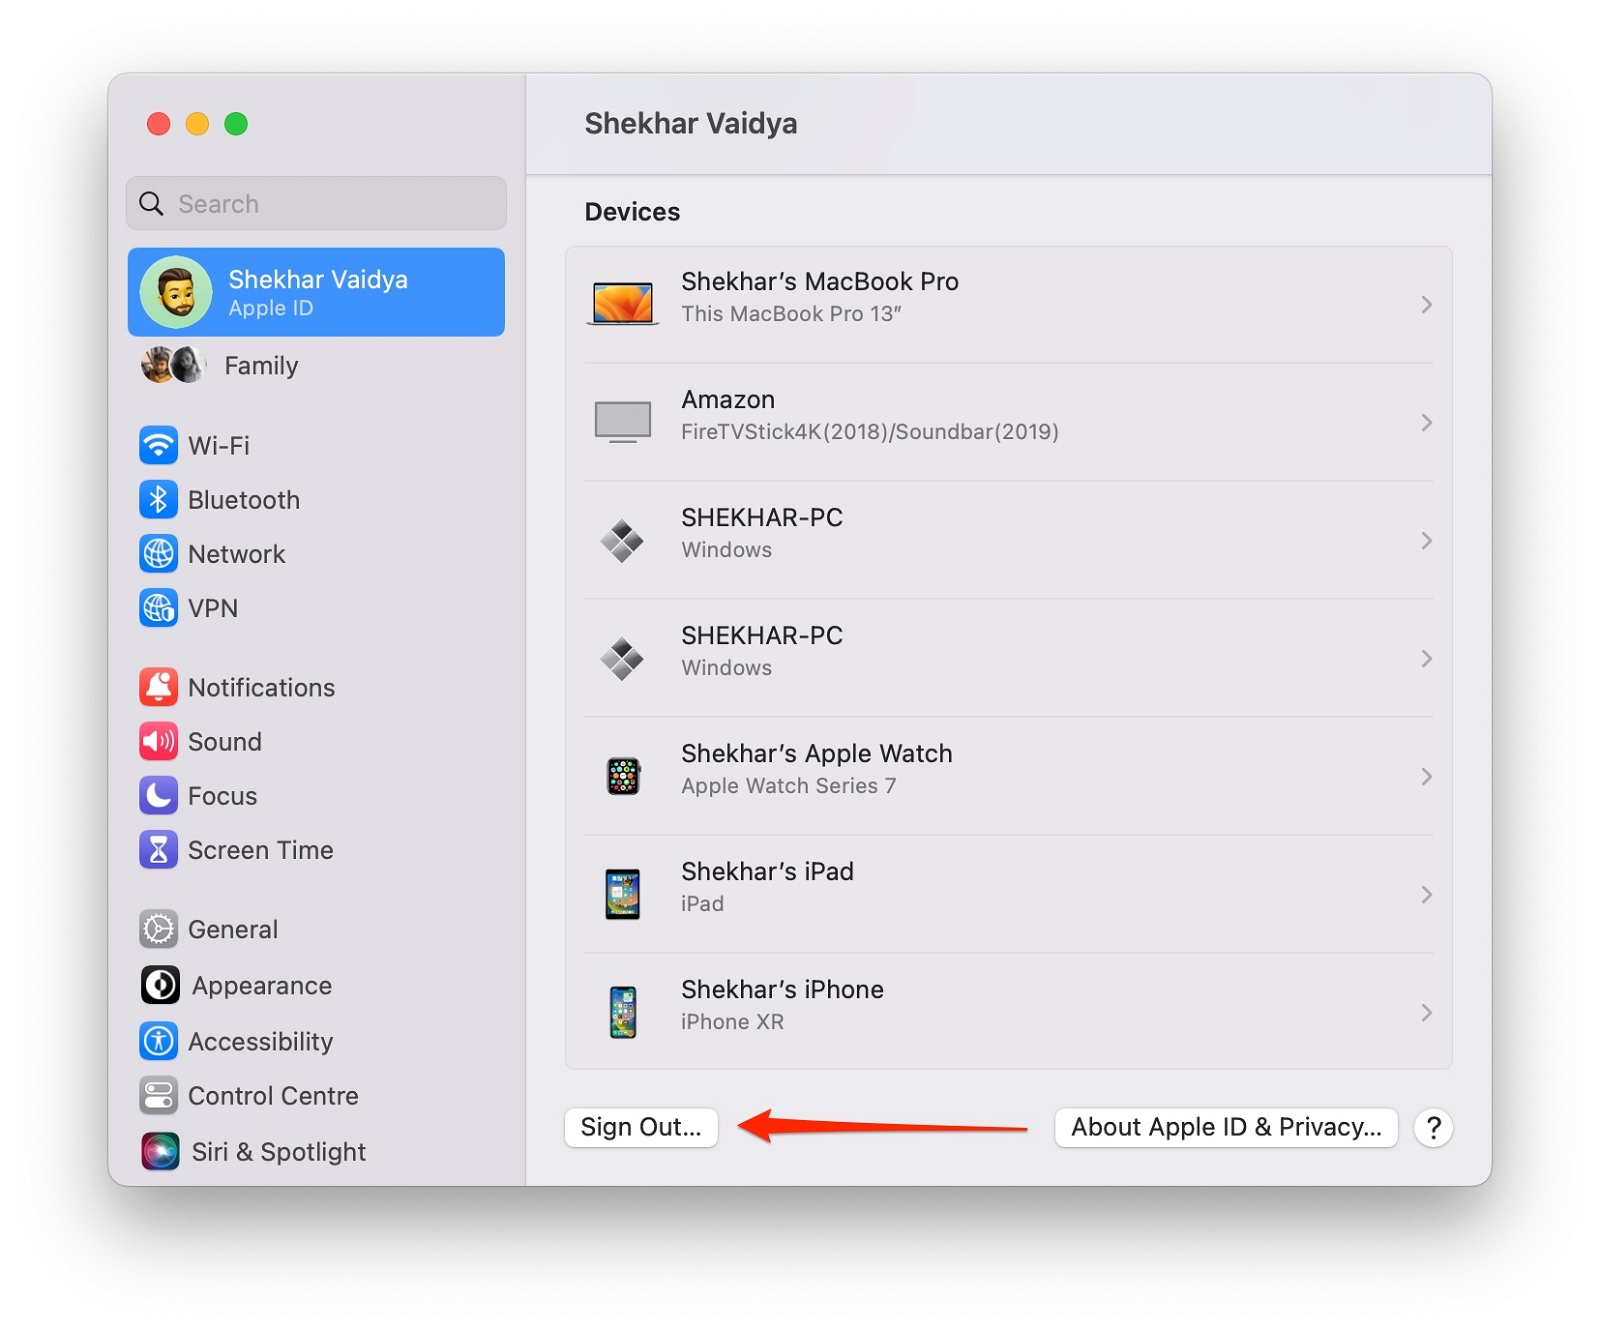Click green full-screen window button
Image resolution: width=1600 pixels, height=1329 pixels.
pyautogui.click(x=236, y=124)
